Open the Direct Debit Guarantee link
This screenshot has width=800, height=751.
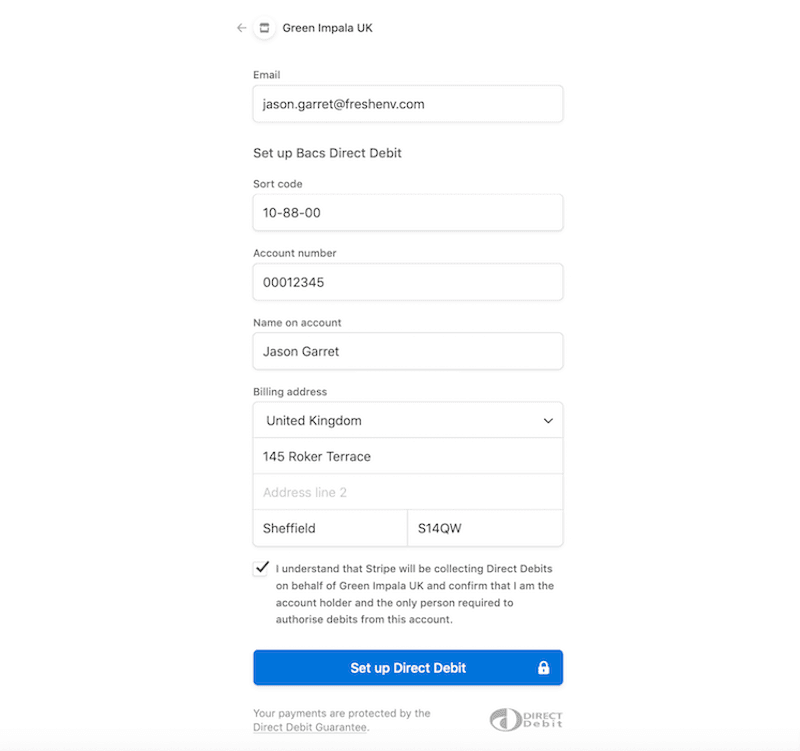[x=311, y=728]
